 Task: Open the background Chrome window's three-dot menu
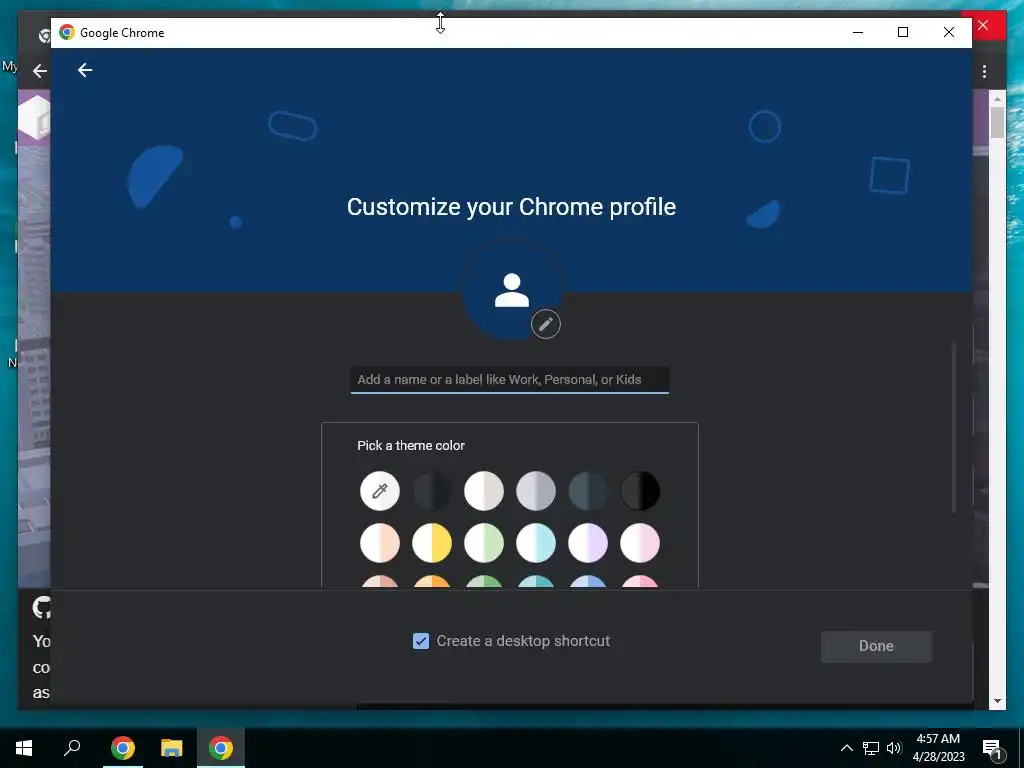click(x=984, y=71)
